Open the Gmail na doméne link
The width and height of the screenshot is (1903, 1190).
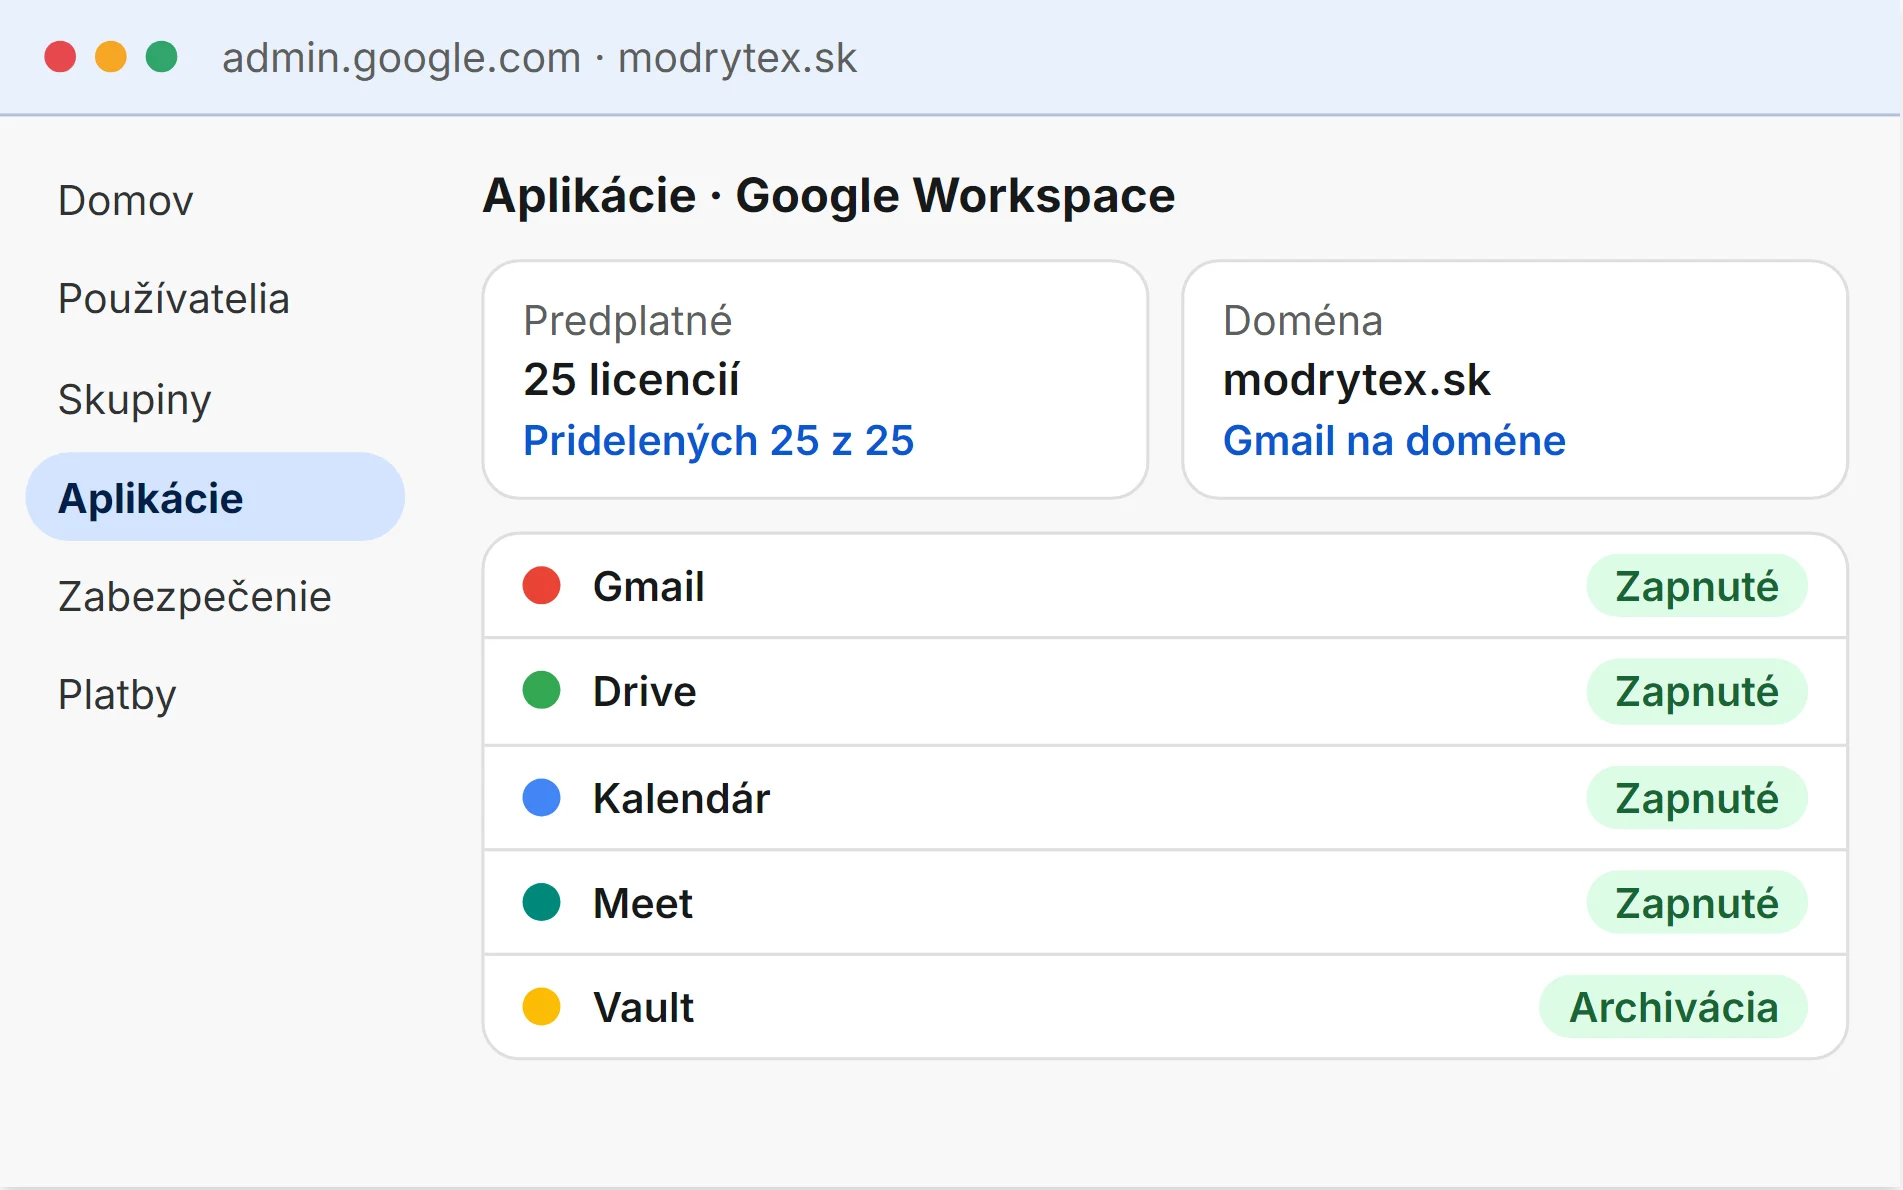(1394, 441)
